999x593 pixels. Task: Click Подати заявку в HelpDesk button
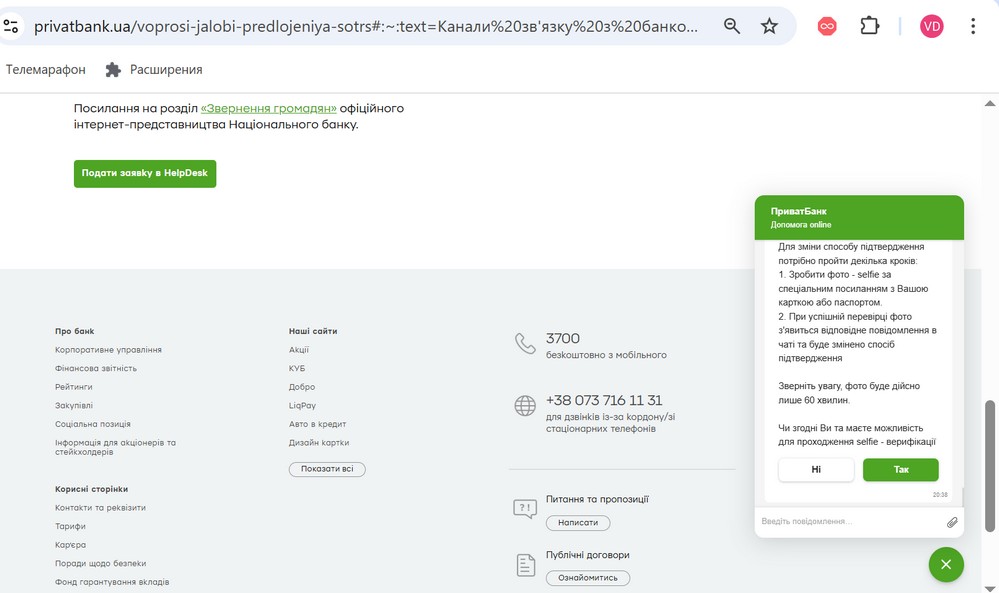coord(145,174)
